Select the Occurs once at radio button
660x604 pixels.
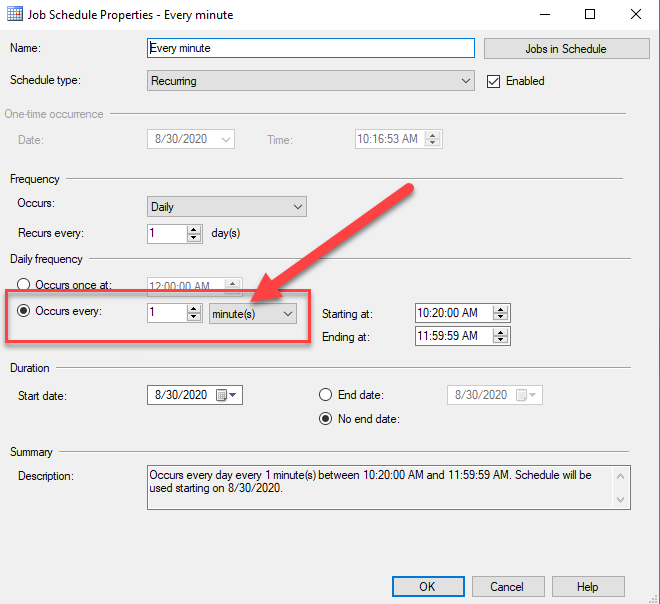(24, 286)
